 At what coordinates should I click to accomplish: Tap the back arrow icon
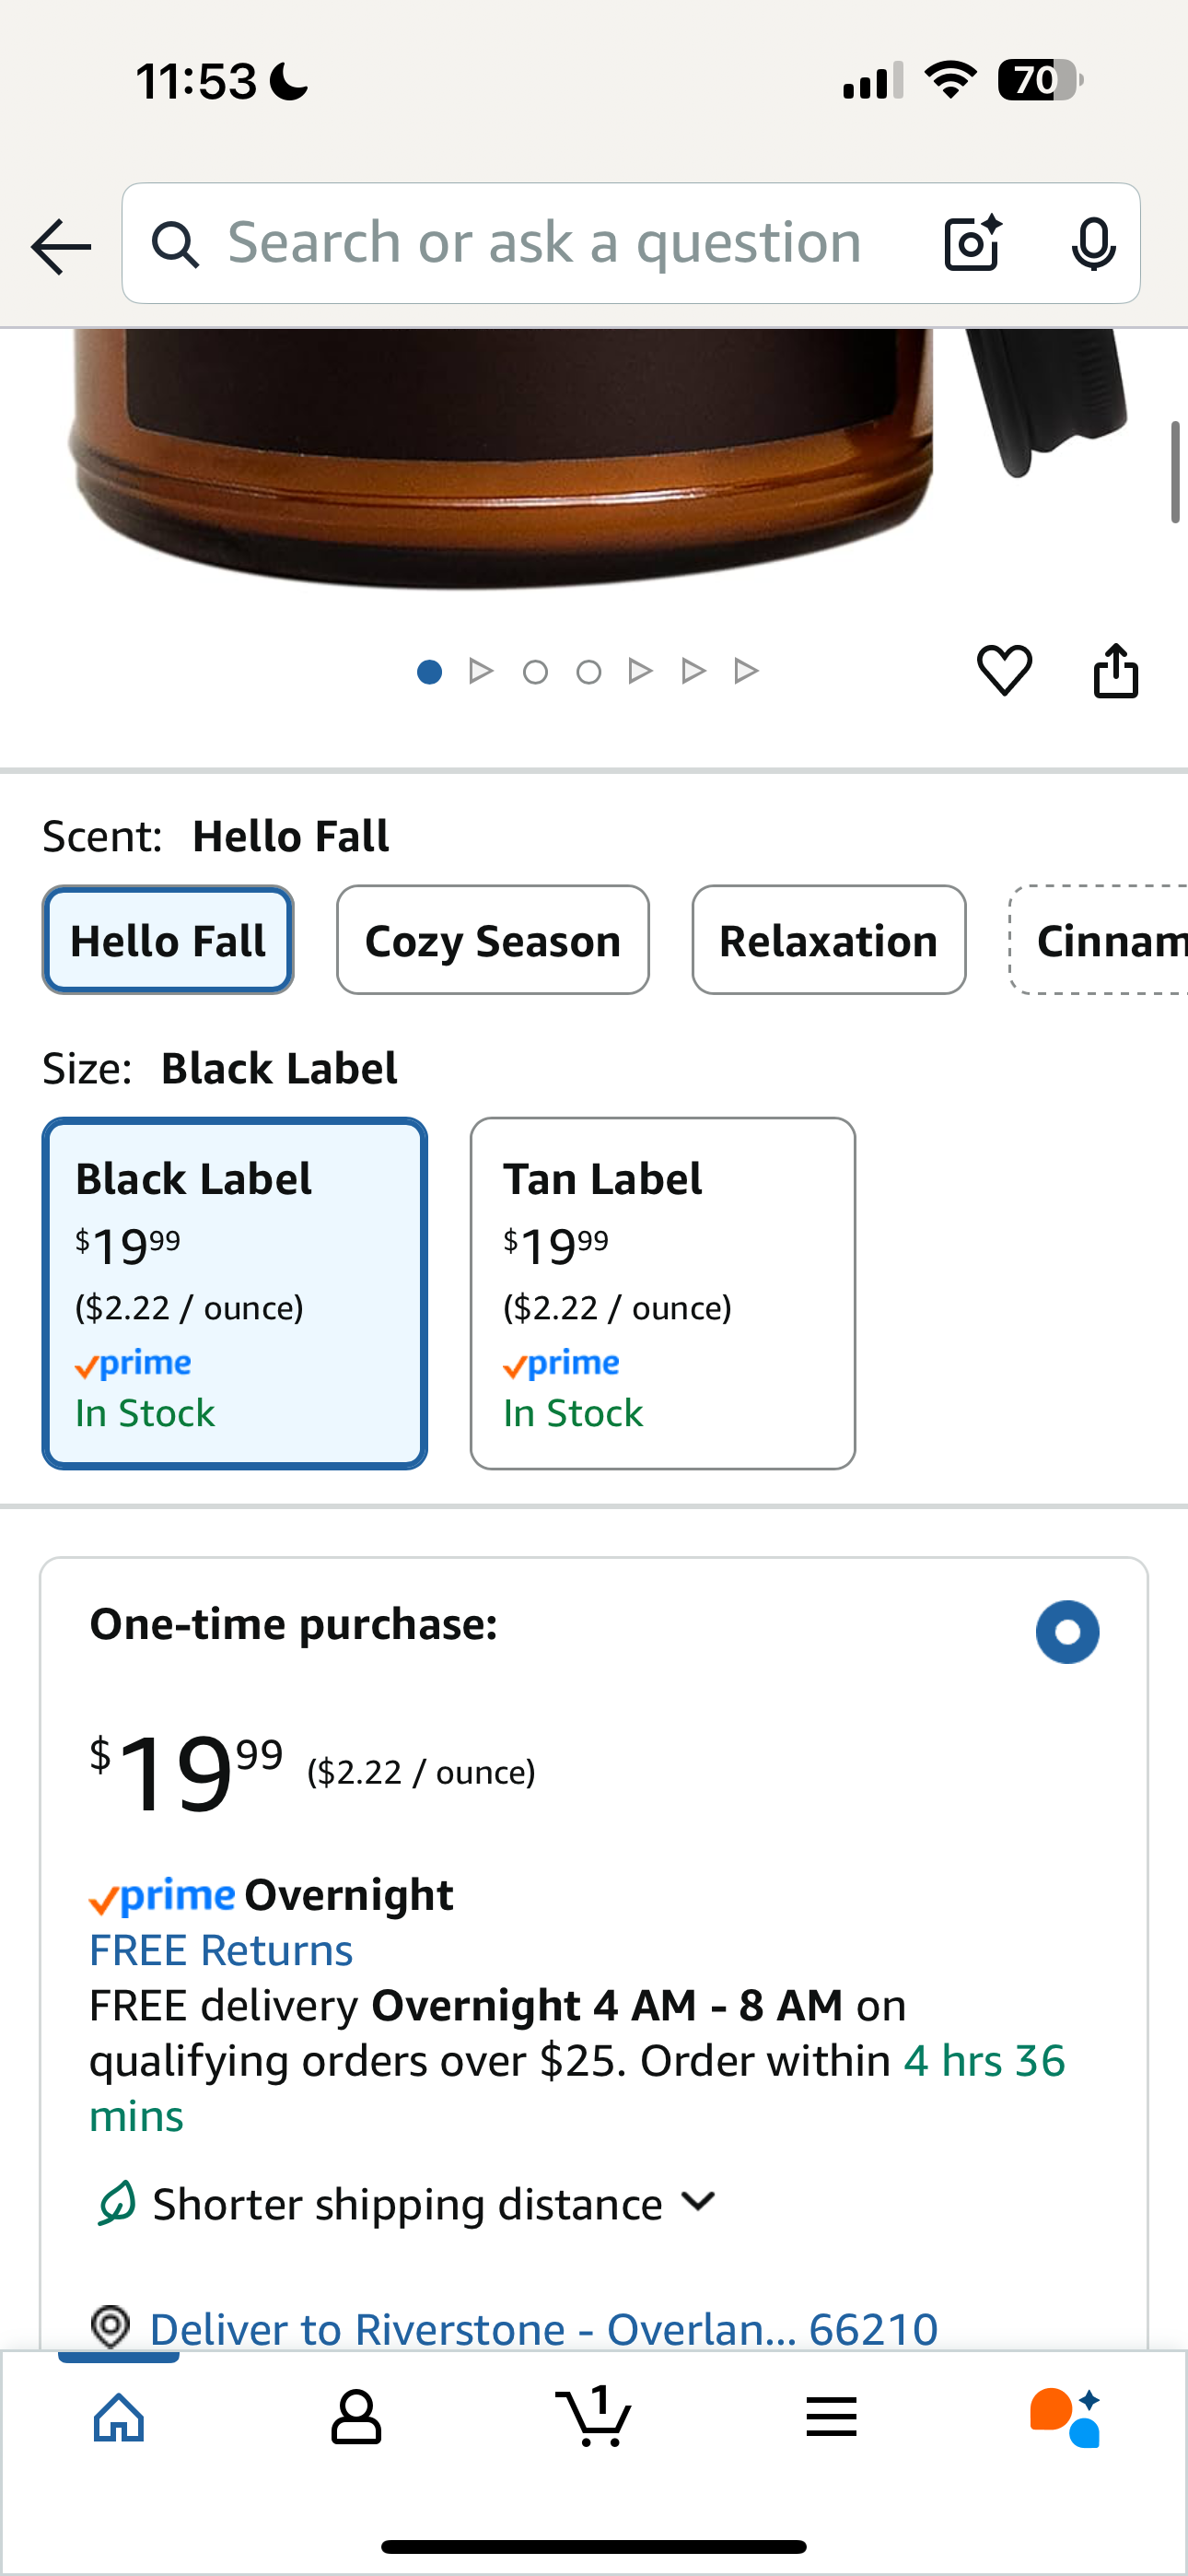point(62,246)
